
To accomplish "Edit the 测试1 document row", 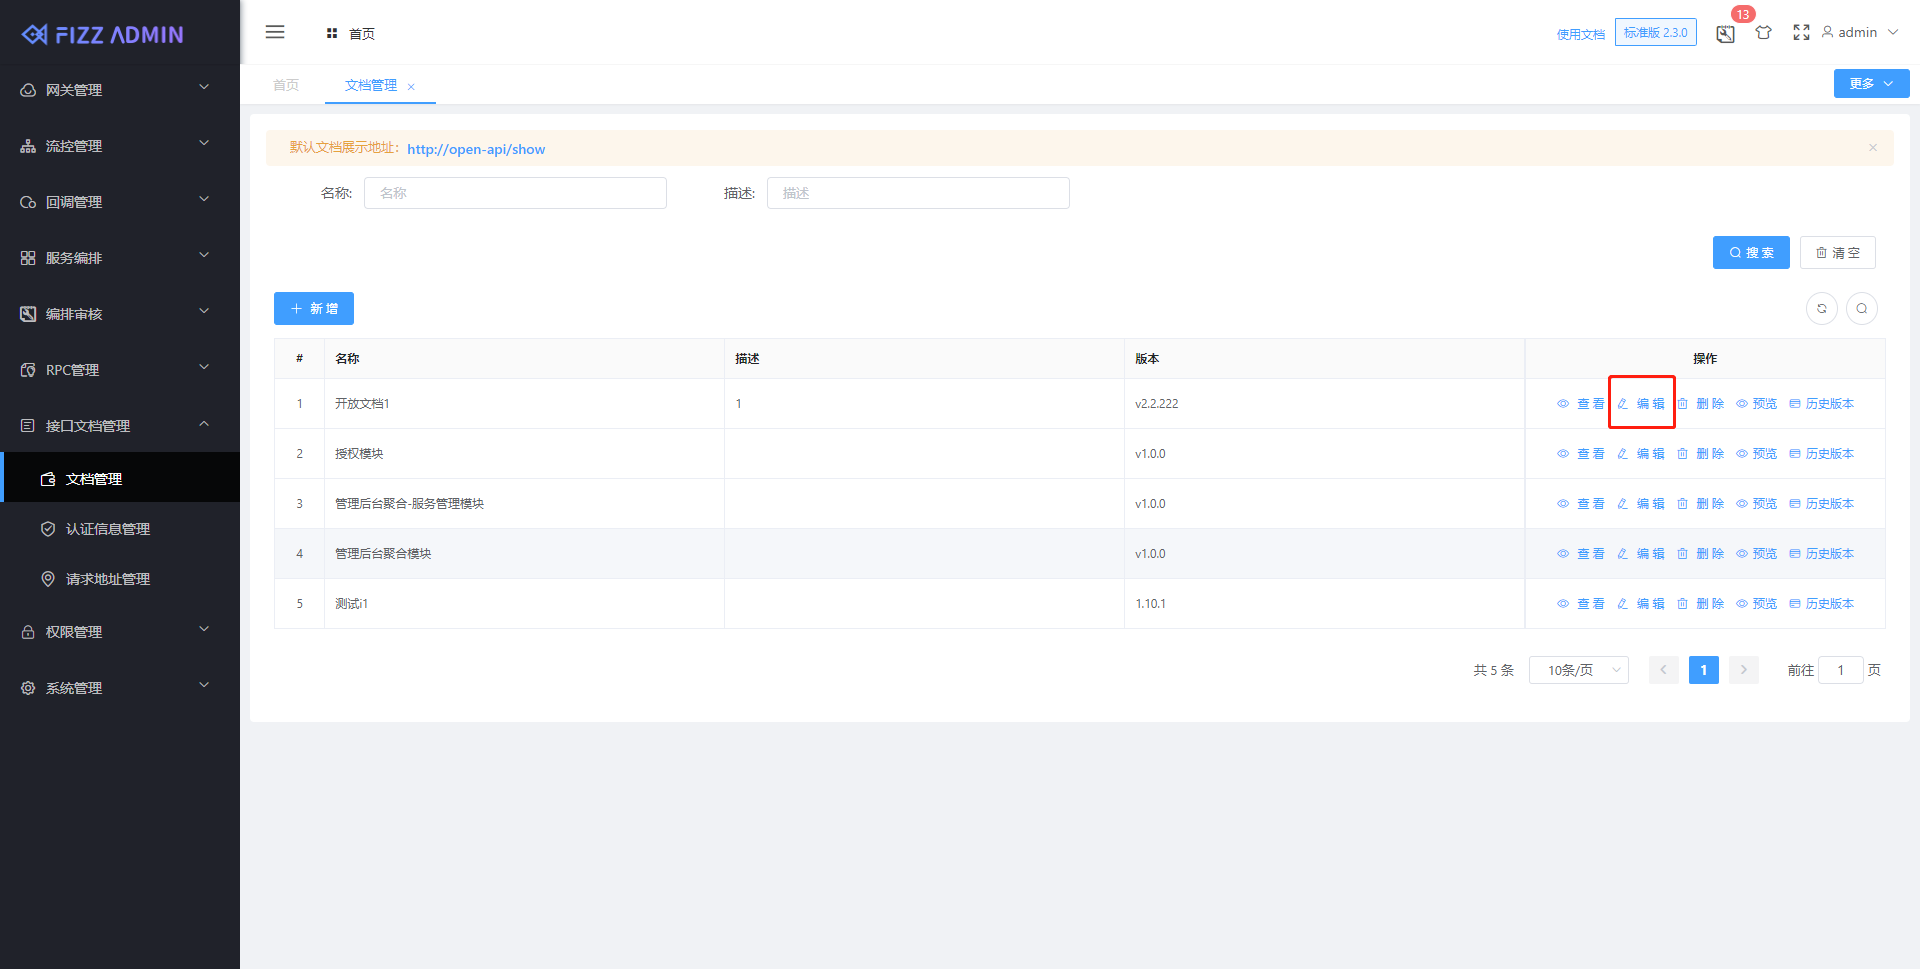I will coord(1641,604).
